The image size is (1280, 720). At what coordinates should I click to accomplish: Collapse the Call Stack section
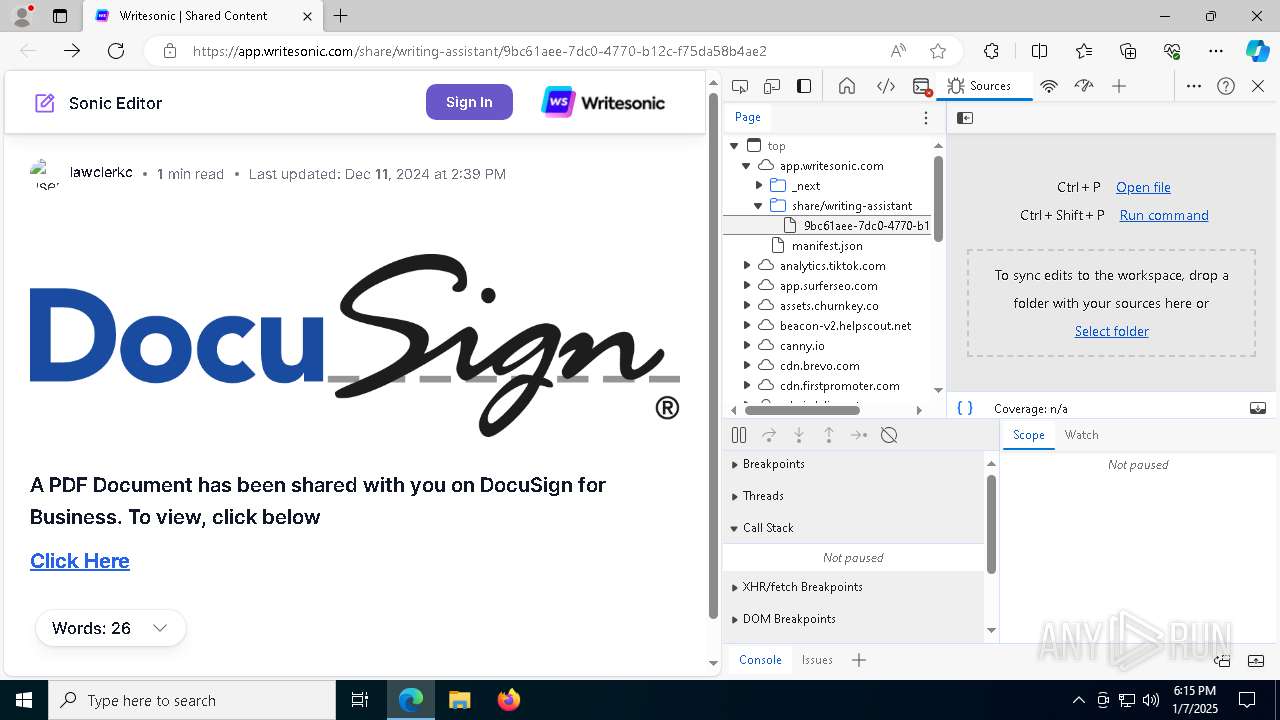[855, 528]
